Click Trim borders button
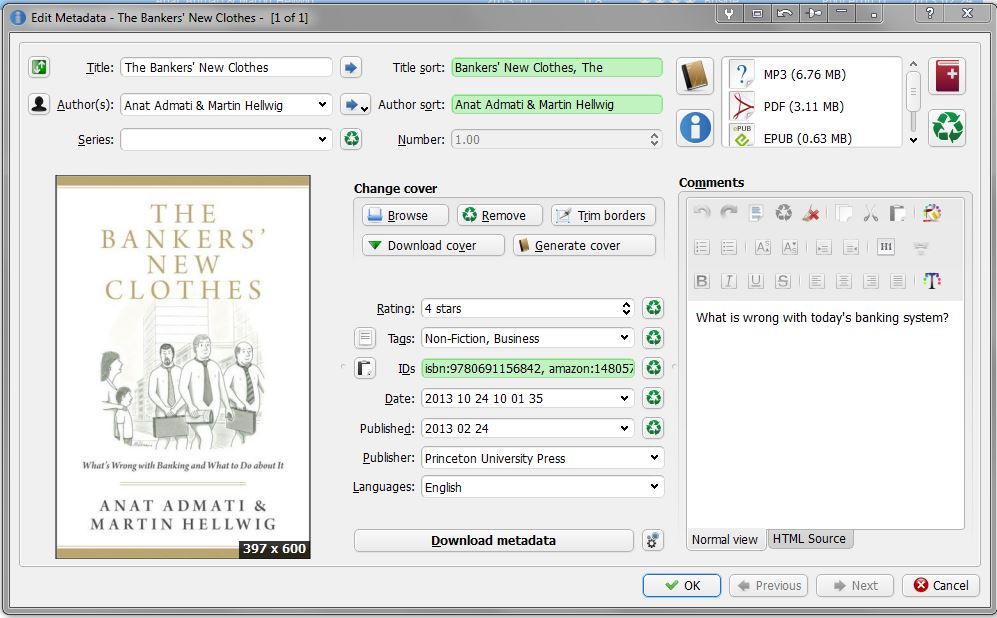 [603, 215]
